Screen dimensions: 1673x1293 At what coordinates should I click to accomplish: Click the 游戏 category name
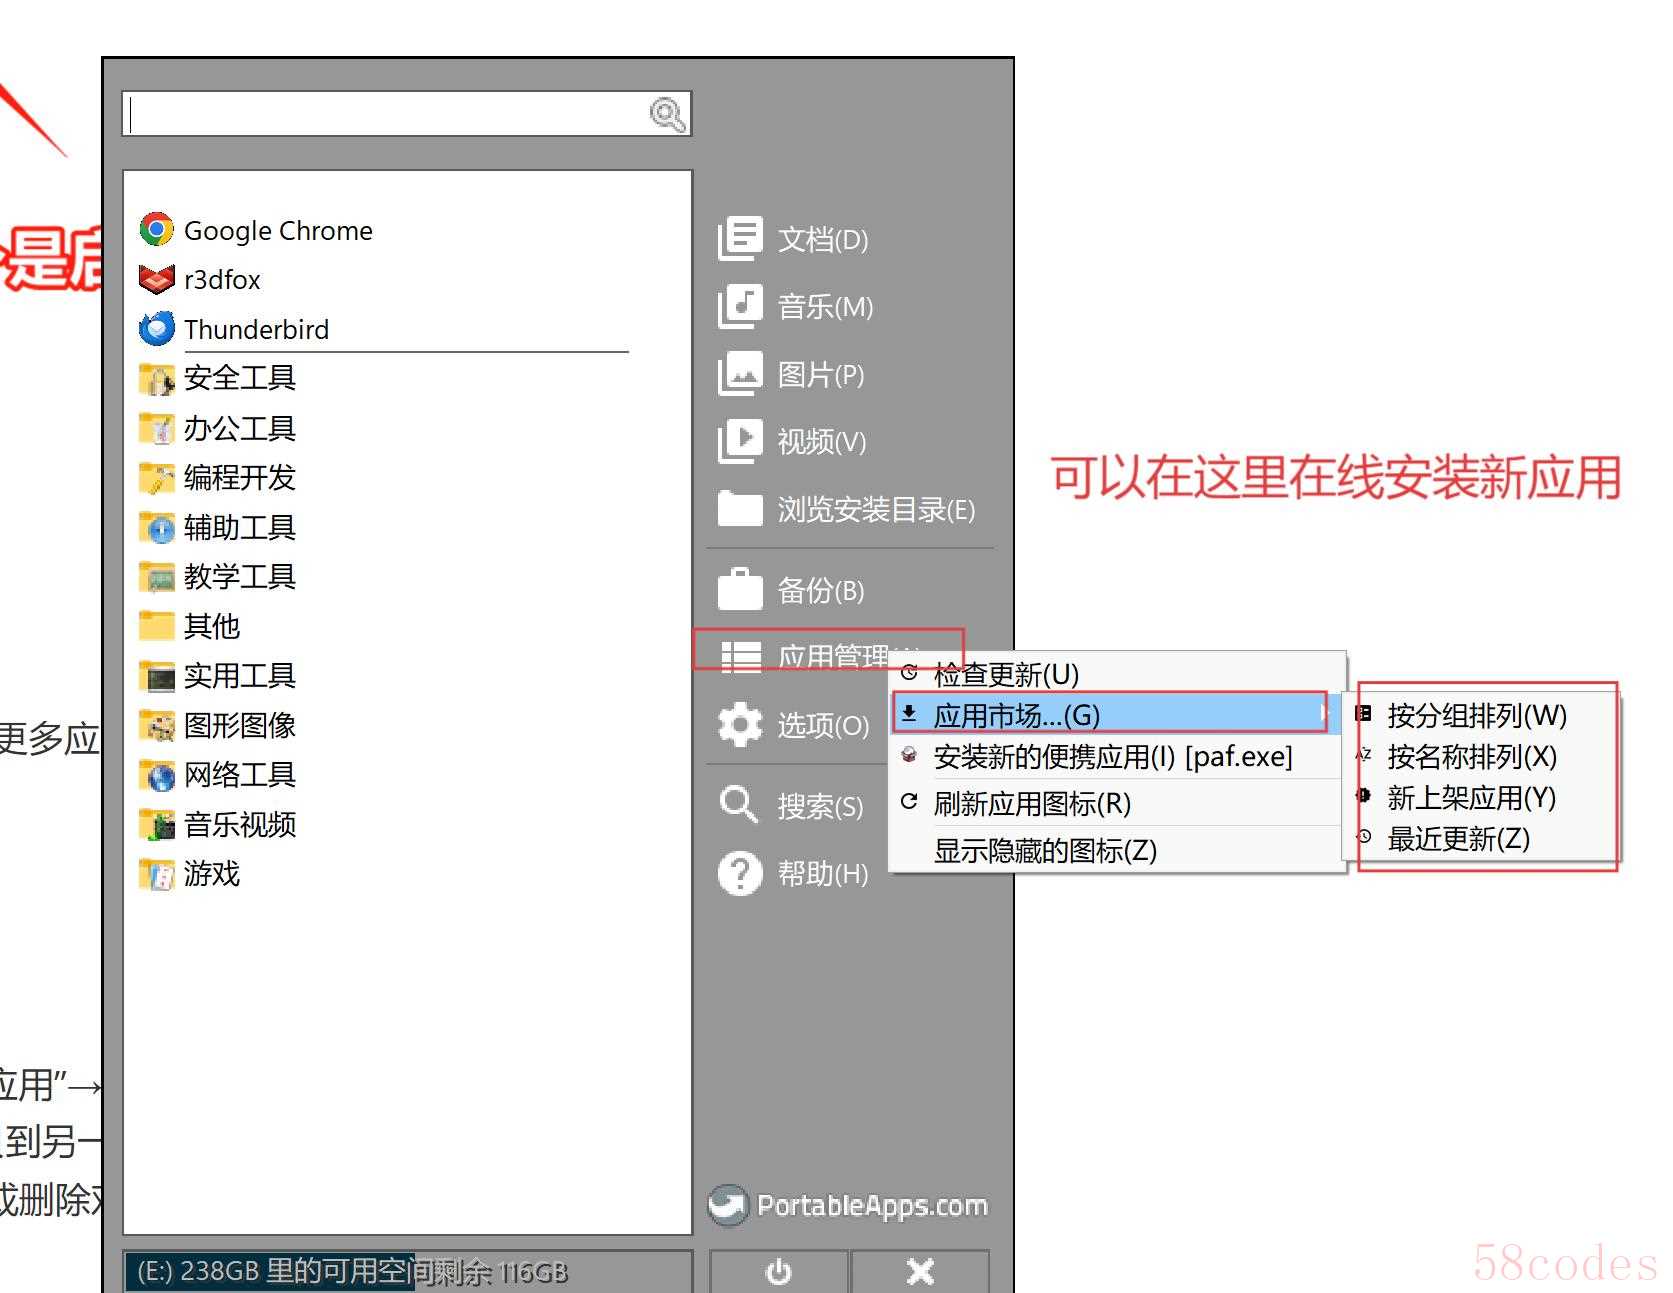(212, 873)
